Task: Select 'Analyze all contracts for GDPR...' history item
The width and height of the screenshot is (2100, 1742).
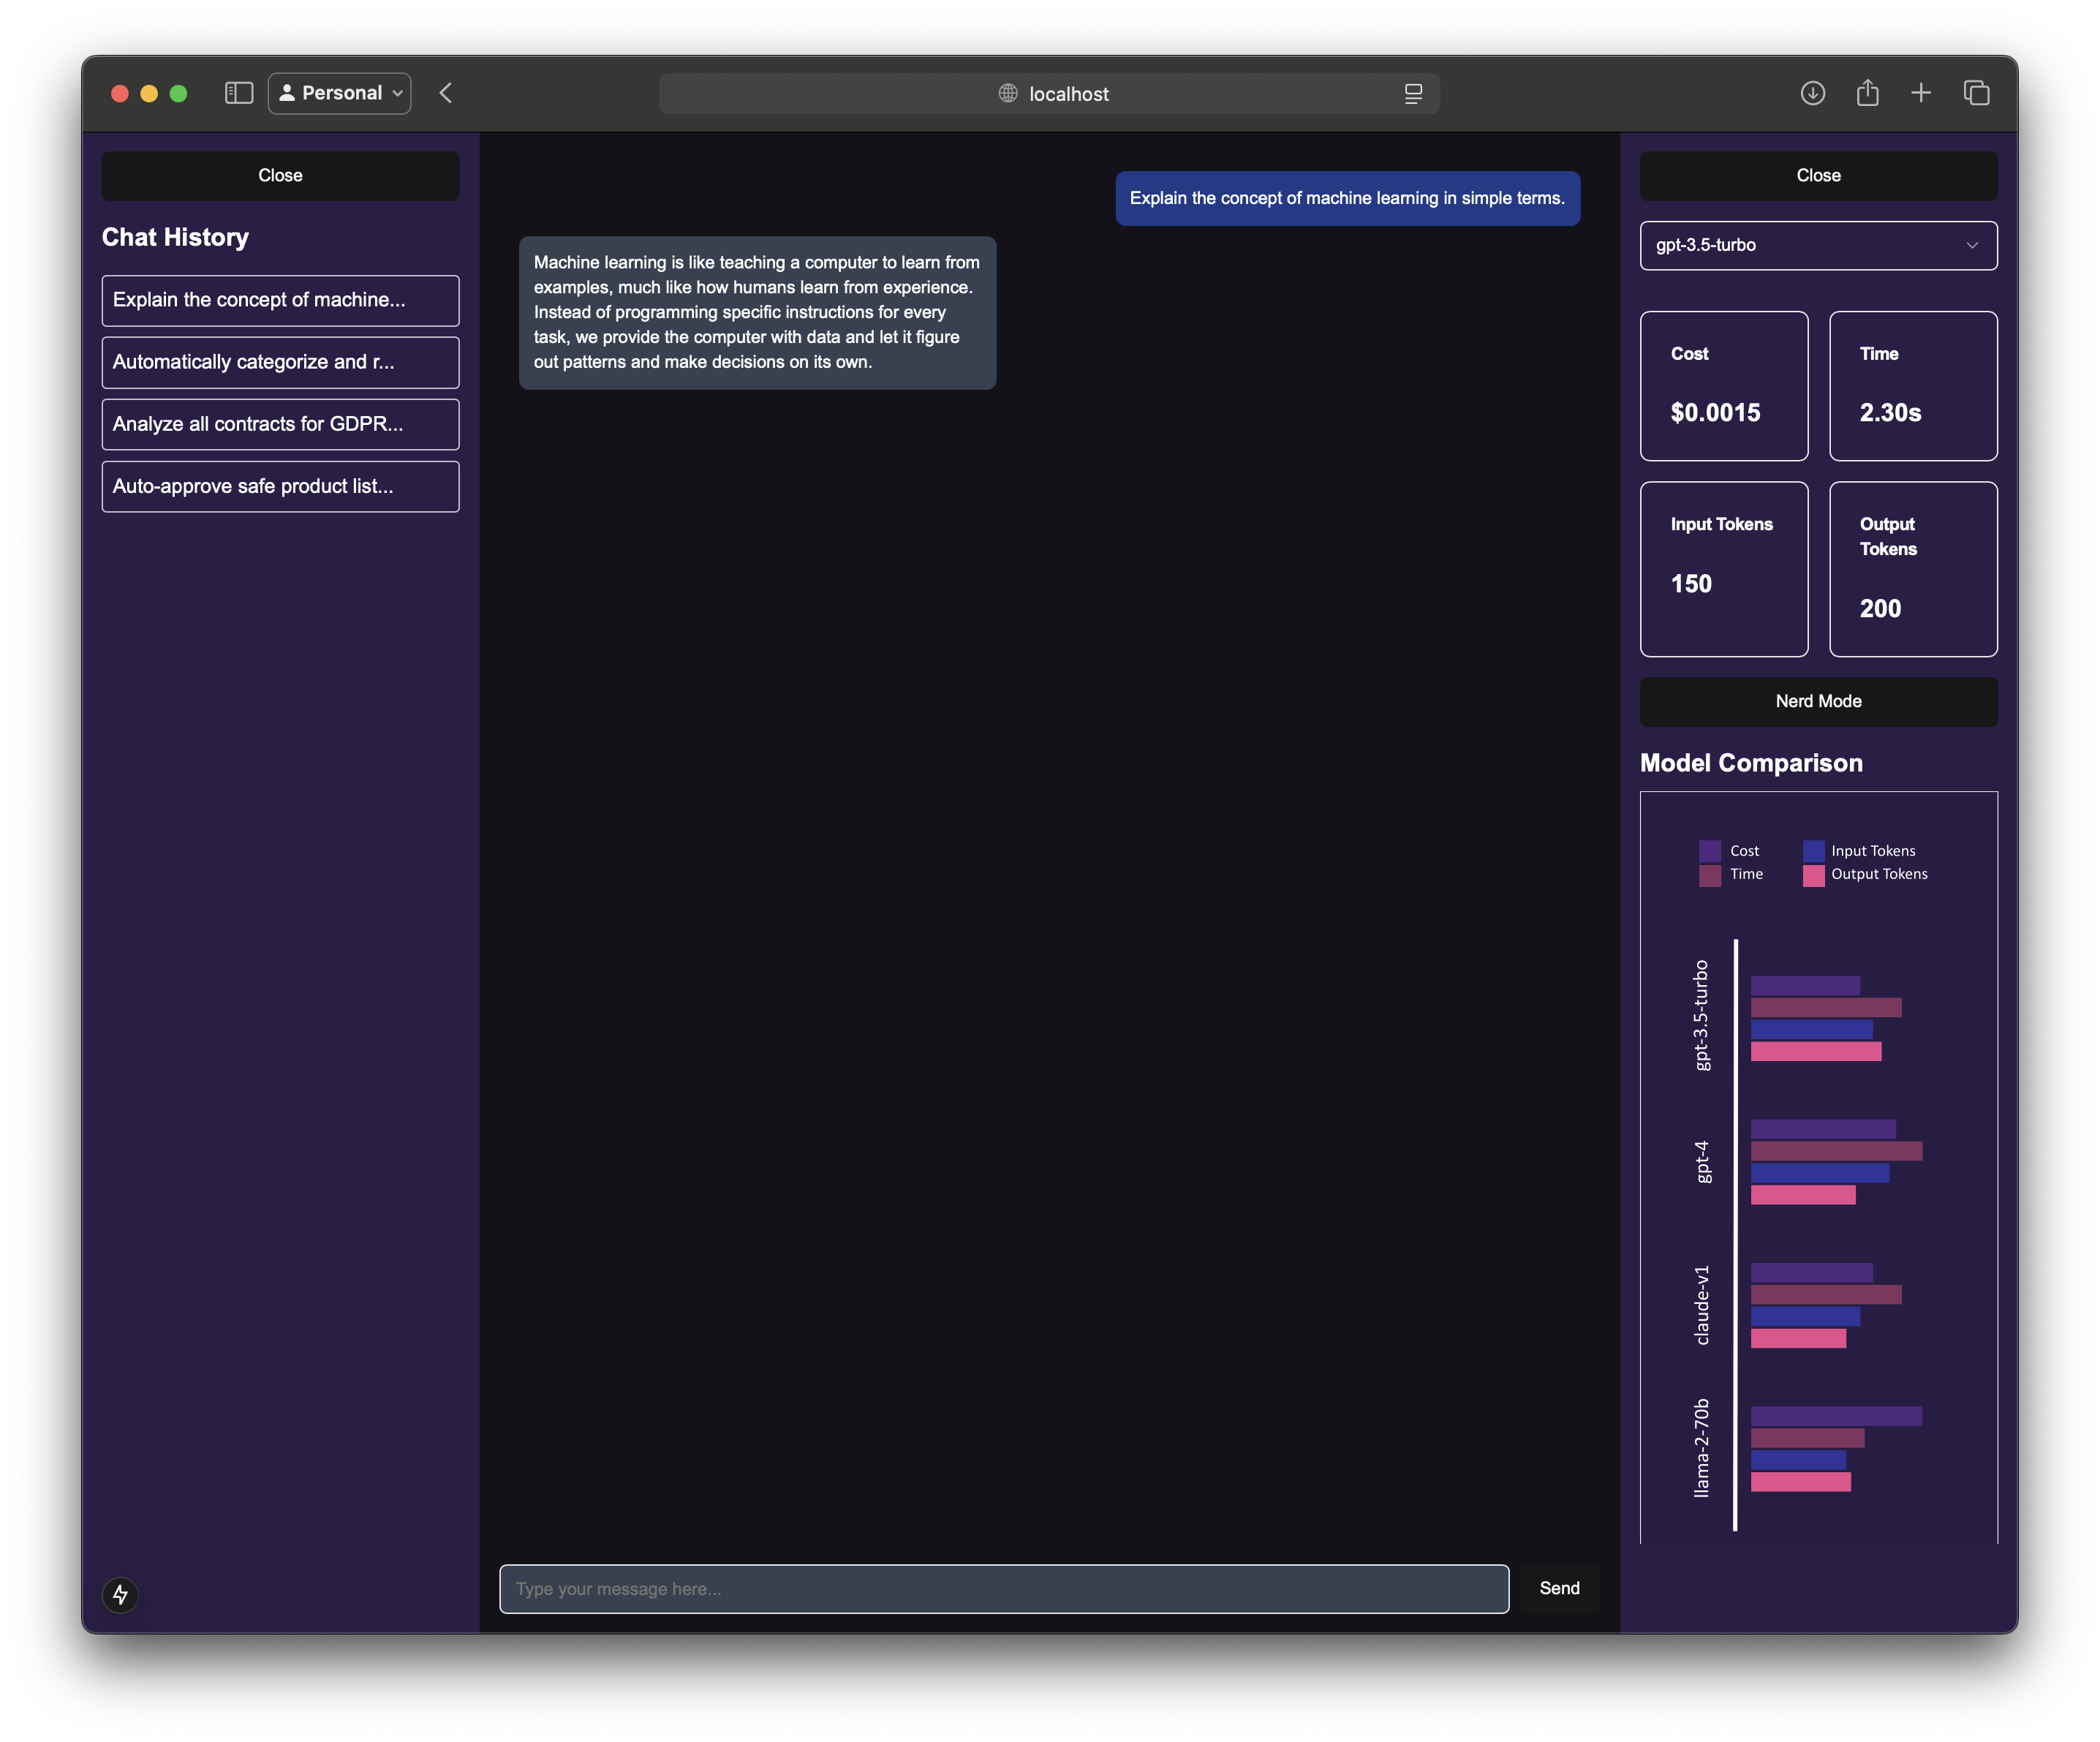Action: point(280,424)
